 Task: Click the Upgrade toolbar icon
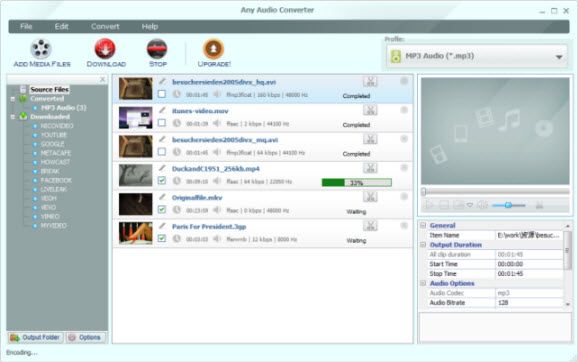coord(213,48)
